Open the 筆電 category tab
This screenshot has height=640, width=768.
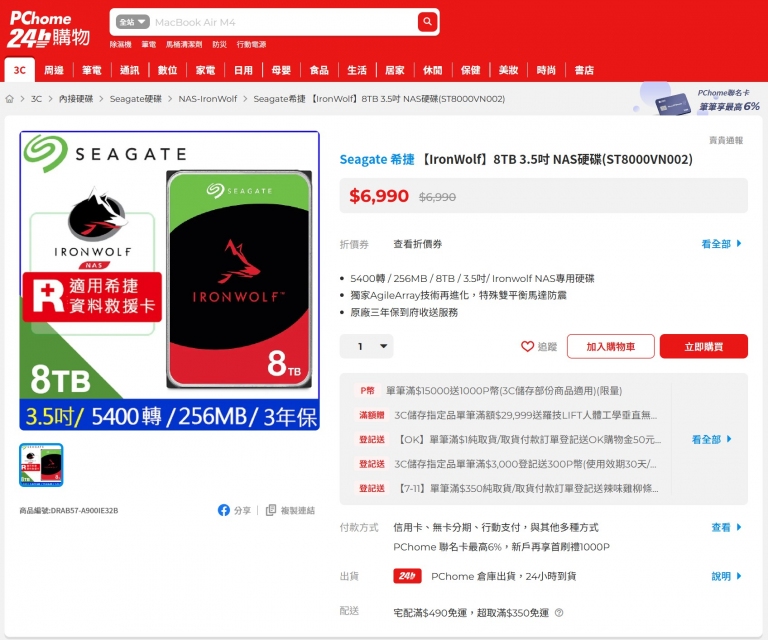(x=92, y=70)
